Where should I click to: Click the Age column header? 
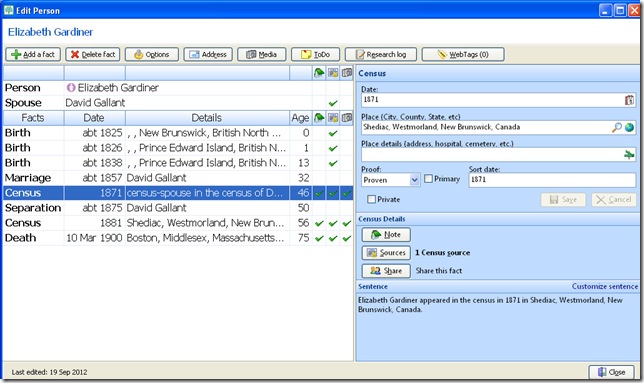pos(301,118)
